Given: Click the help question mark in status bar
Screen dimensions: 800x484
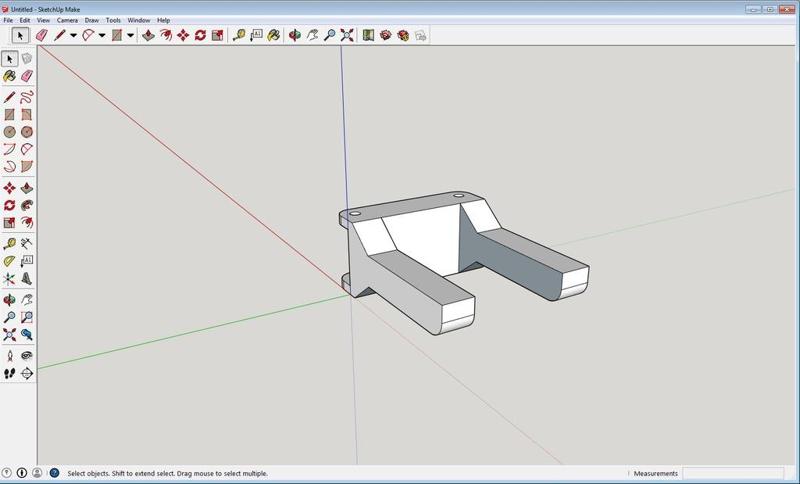Looking at the screenshot, I should coord(53,473).
